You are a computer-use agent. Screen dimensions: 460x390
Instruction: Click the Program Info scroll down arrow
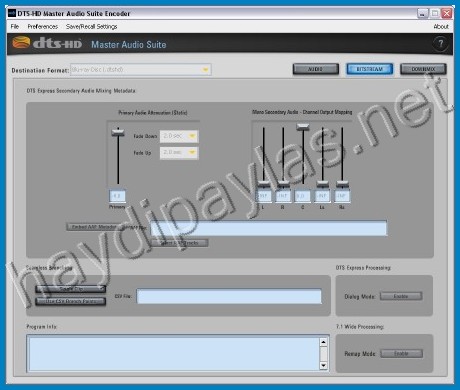click(323, 366)
